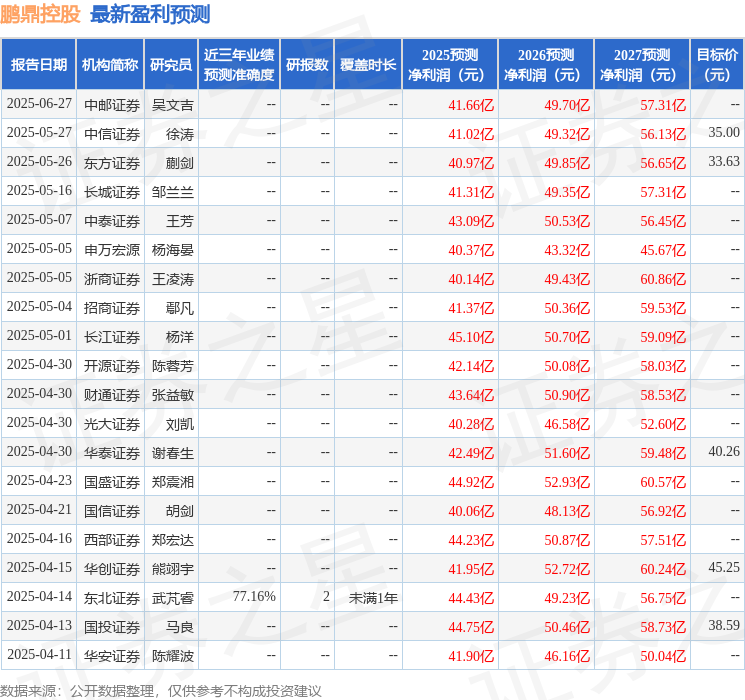This screenshot has height=700, width=745.
Task: Select the 东方证券 institution cell
Action: coord(112,163)
